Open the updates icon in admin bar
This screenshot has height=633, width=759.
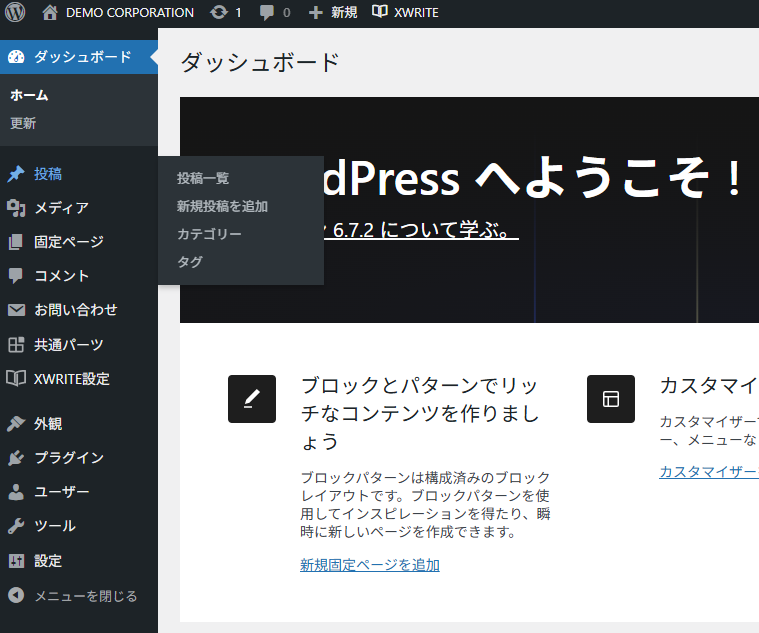pyautogui.click(x=219, y=13)
